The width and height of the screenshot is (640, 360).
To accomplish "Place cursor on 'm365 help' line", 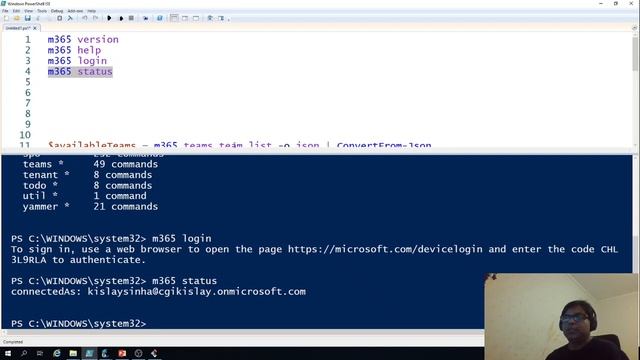I will pyautogui.click(x=74, y=50).
